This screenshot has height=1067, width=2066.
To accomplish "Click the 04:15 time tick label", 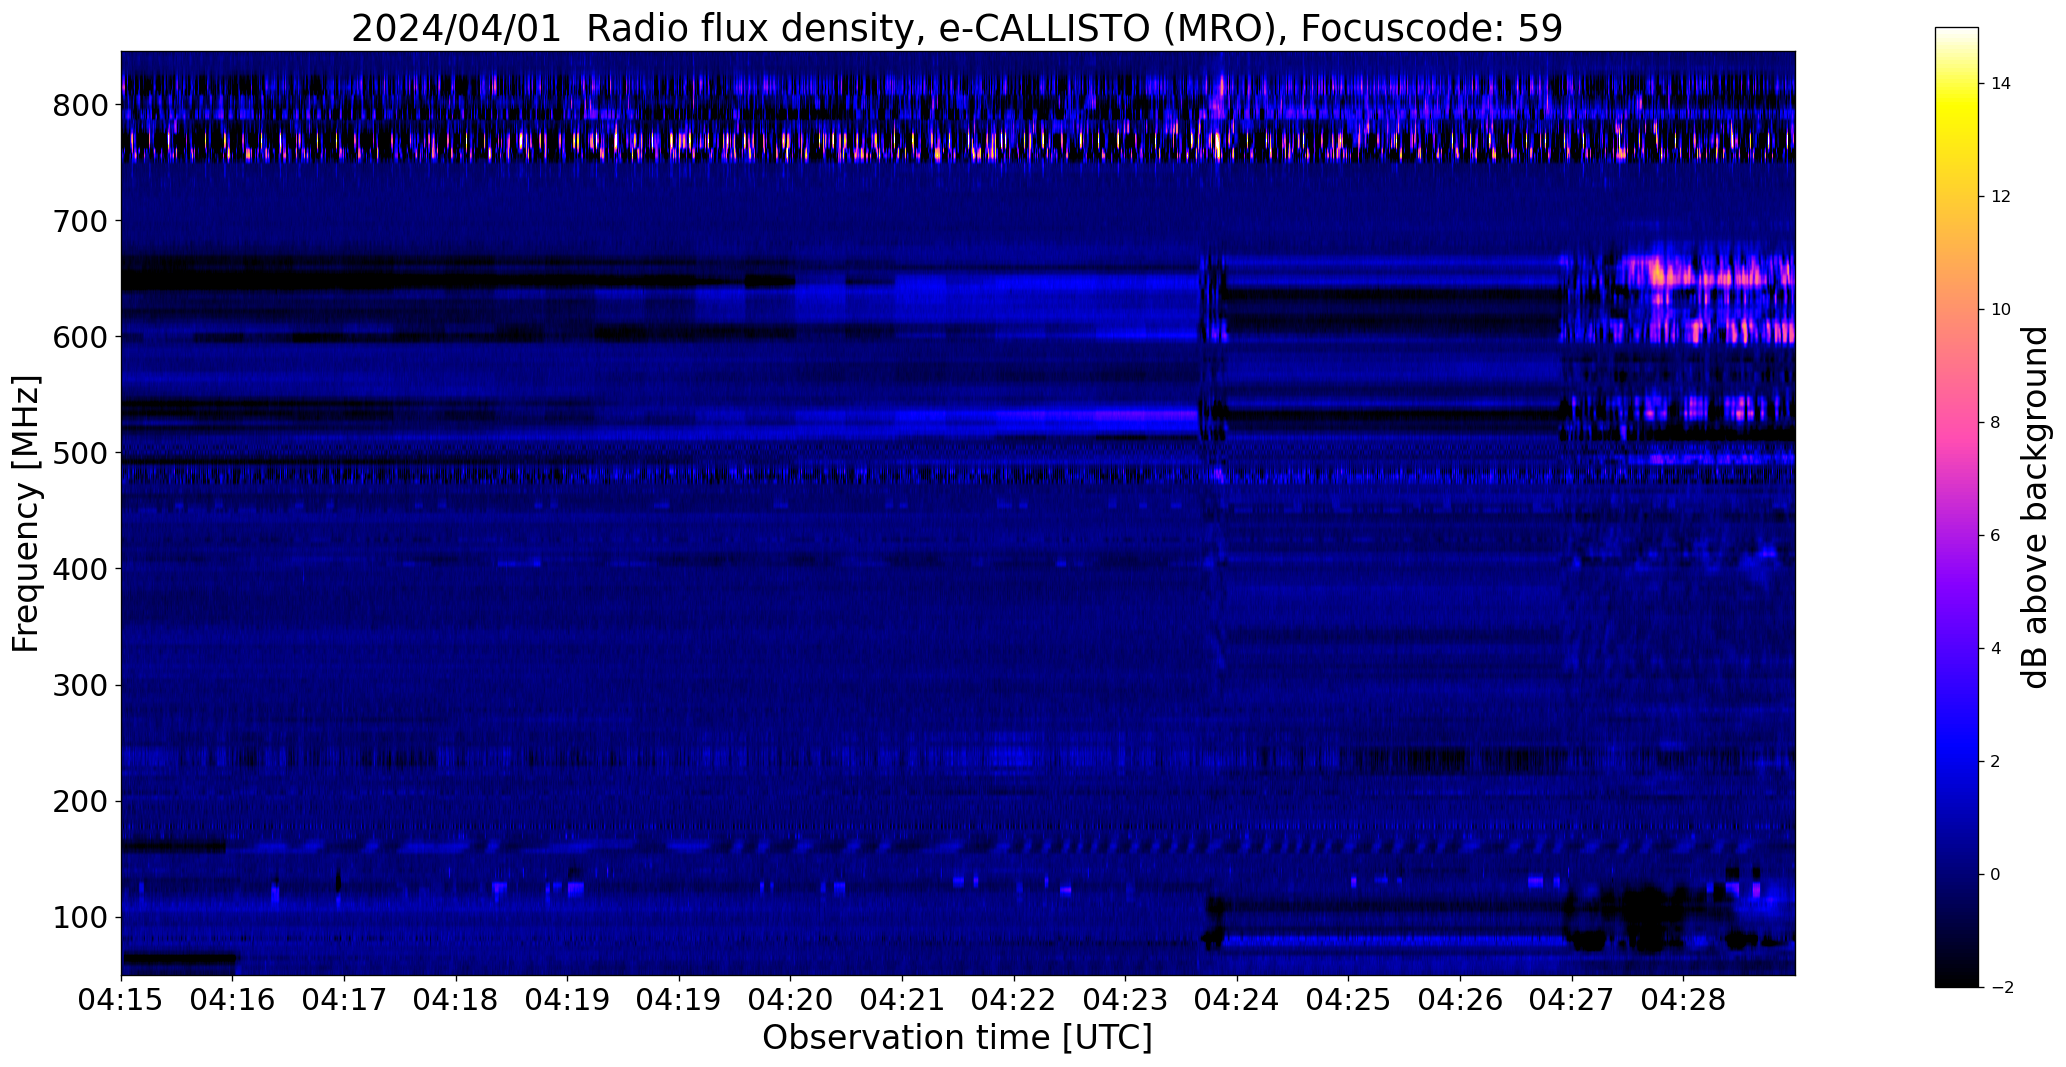I will pyautogui.click(x=121, y=1001).
